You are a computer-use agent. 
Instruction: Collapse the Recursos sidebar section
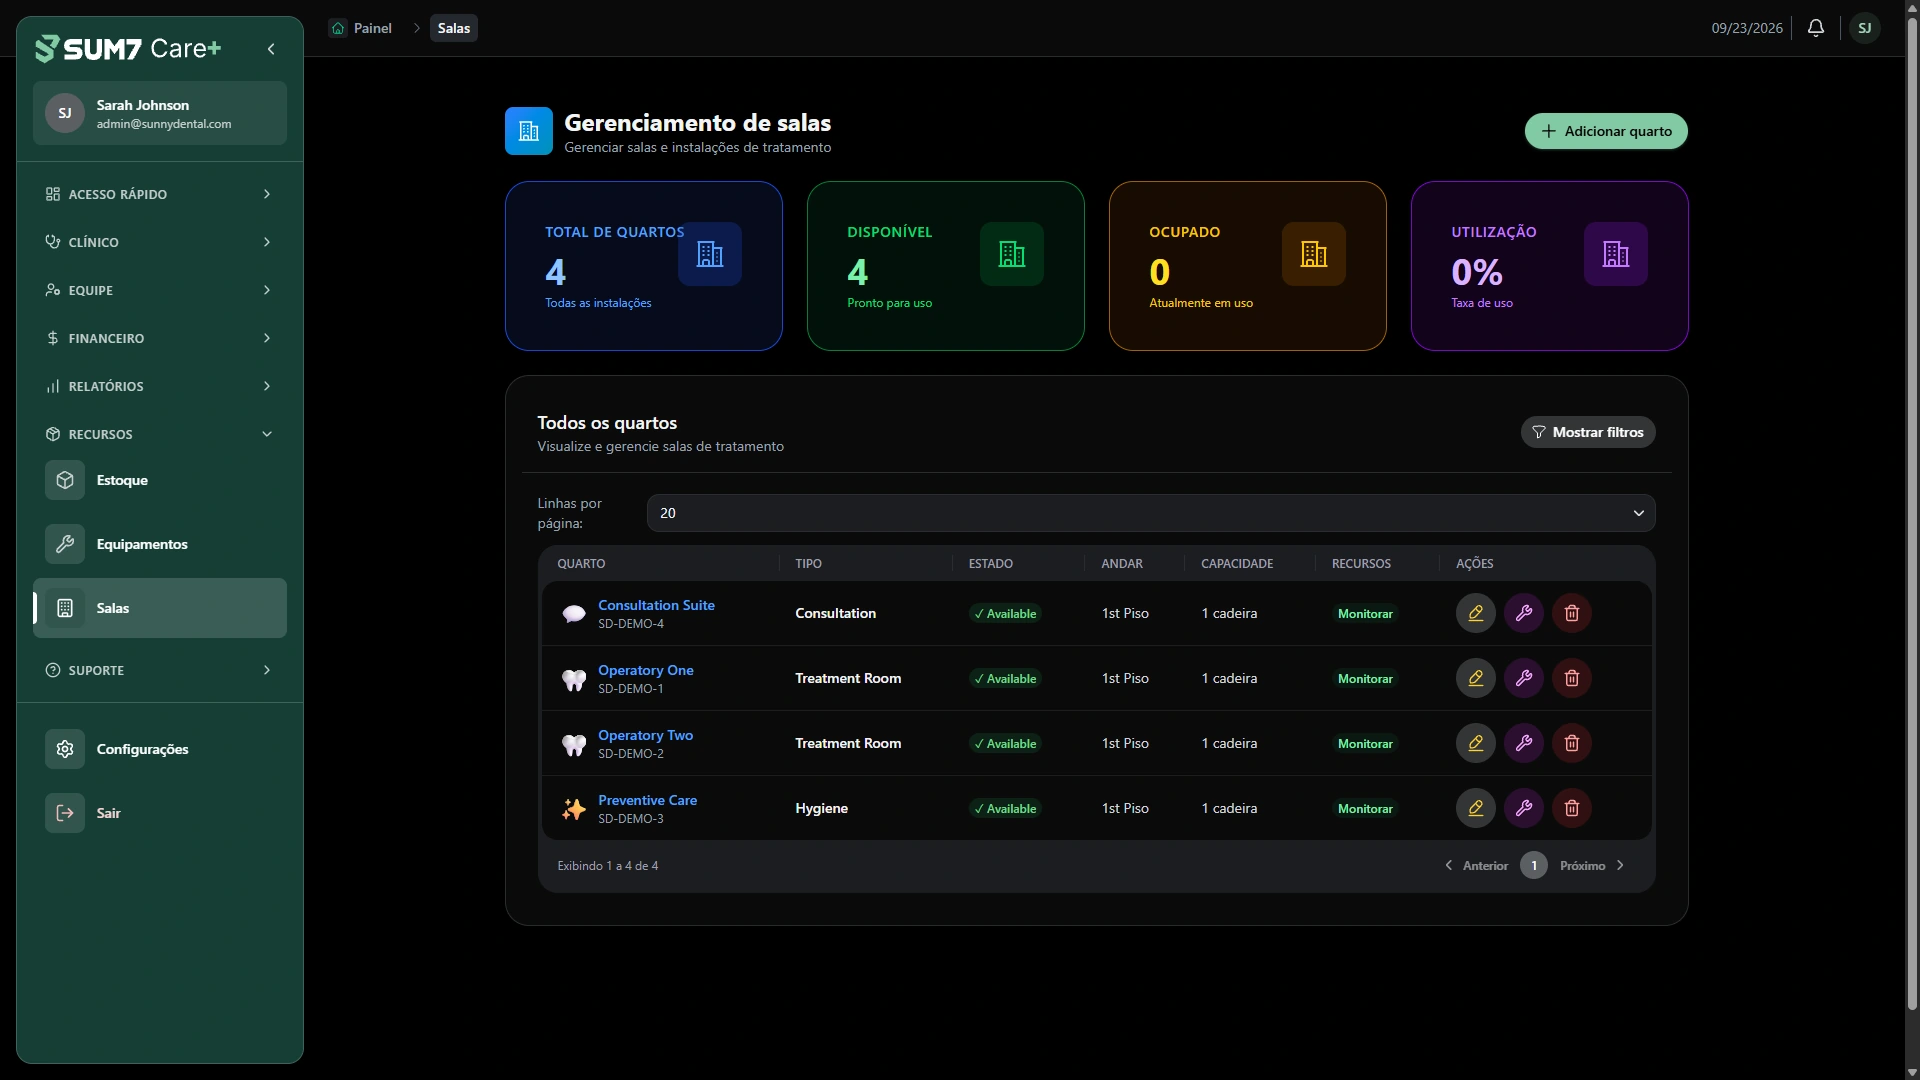pos(159,434)
